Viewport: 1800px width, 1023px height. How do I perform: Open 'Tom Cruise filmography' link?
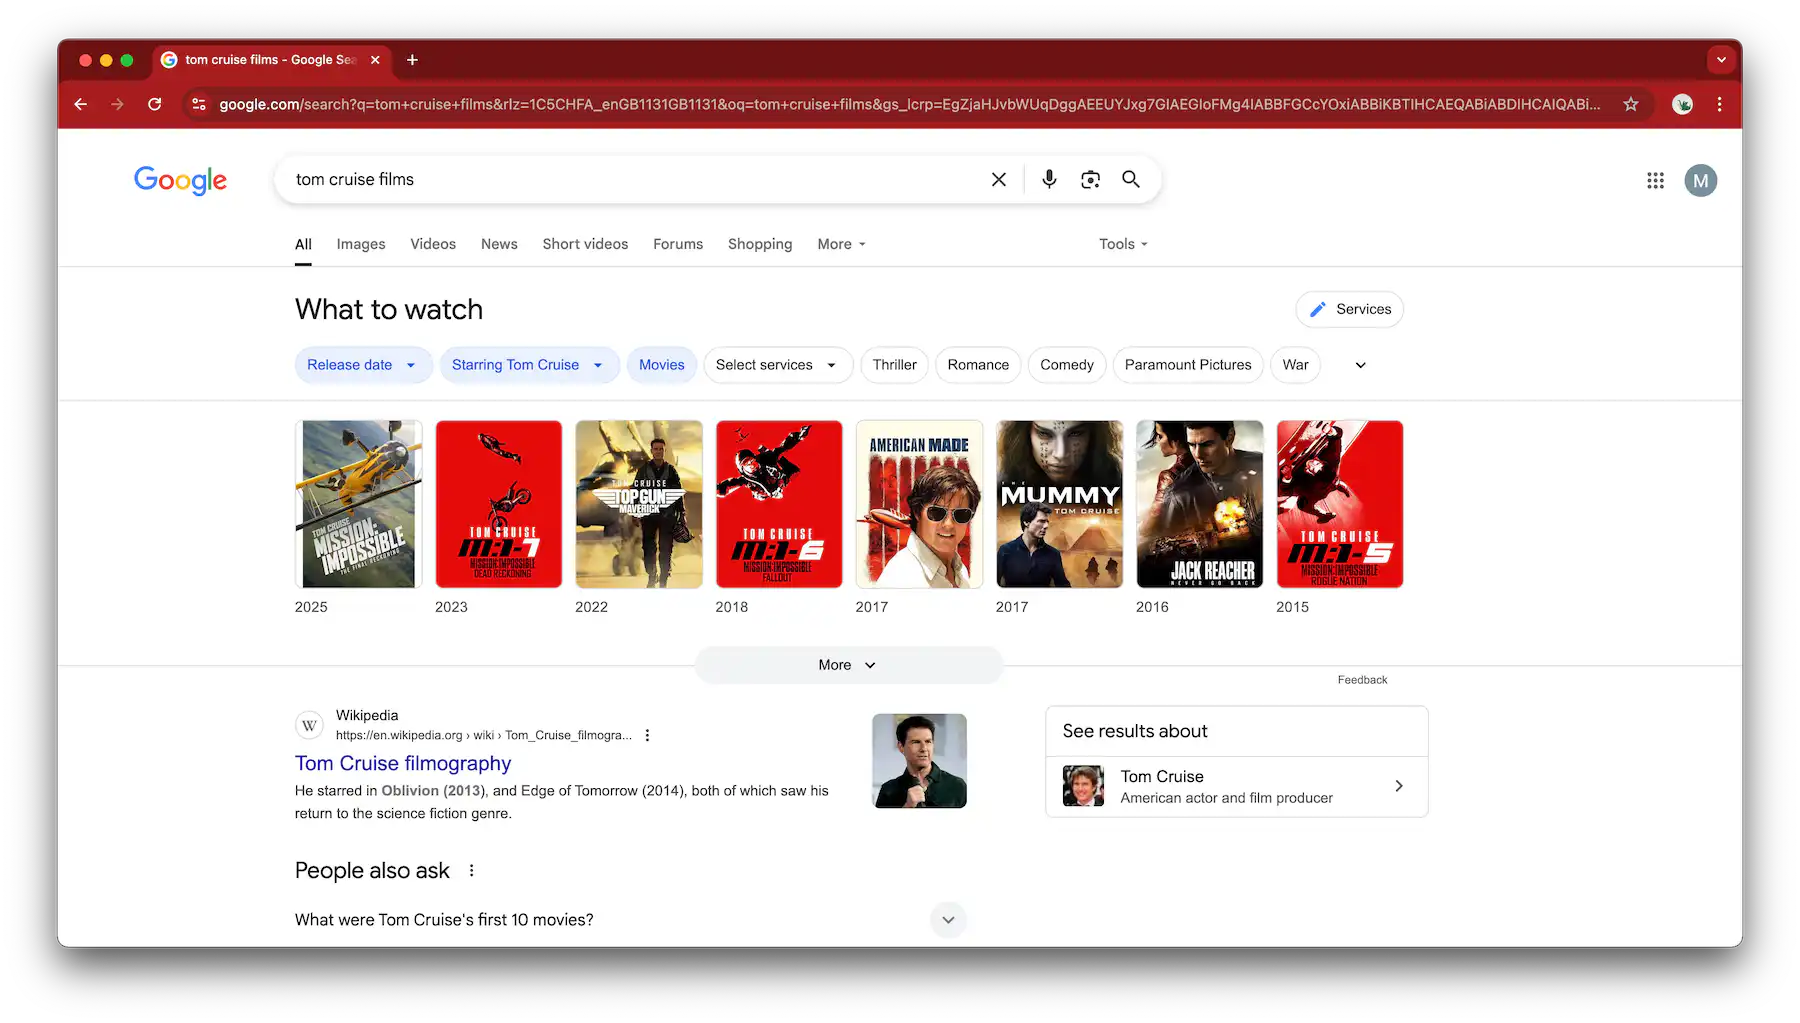[403, 763]
